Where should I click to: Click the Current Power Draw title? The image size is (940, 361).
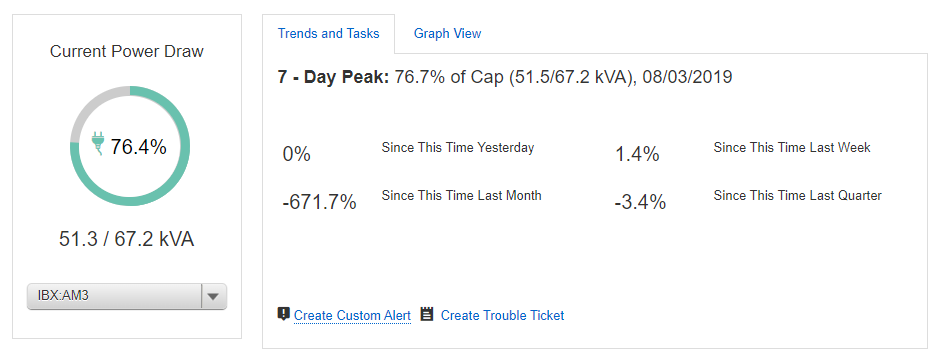click(x=126, y=52)
